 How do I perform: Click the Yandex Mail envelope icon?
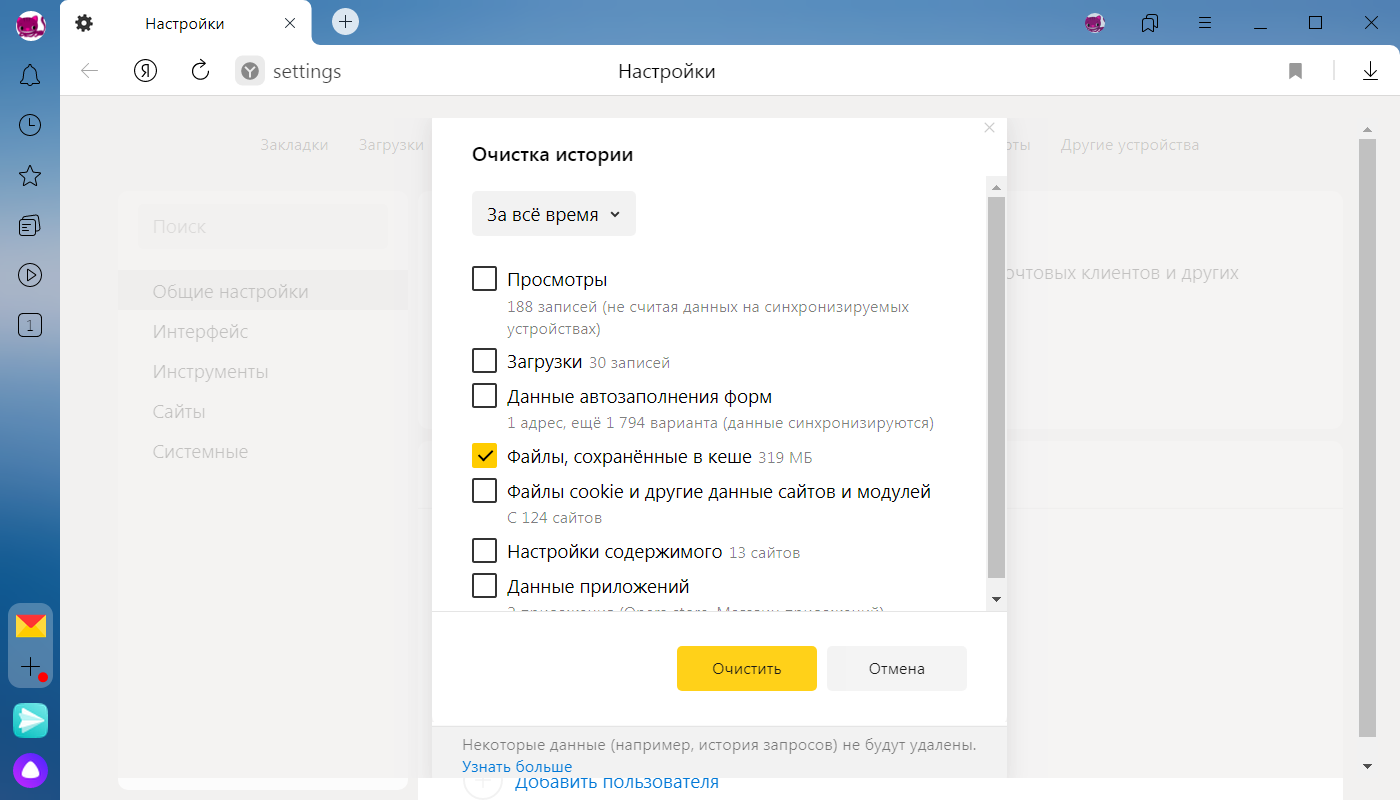31,626
